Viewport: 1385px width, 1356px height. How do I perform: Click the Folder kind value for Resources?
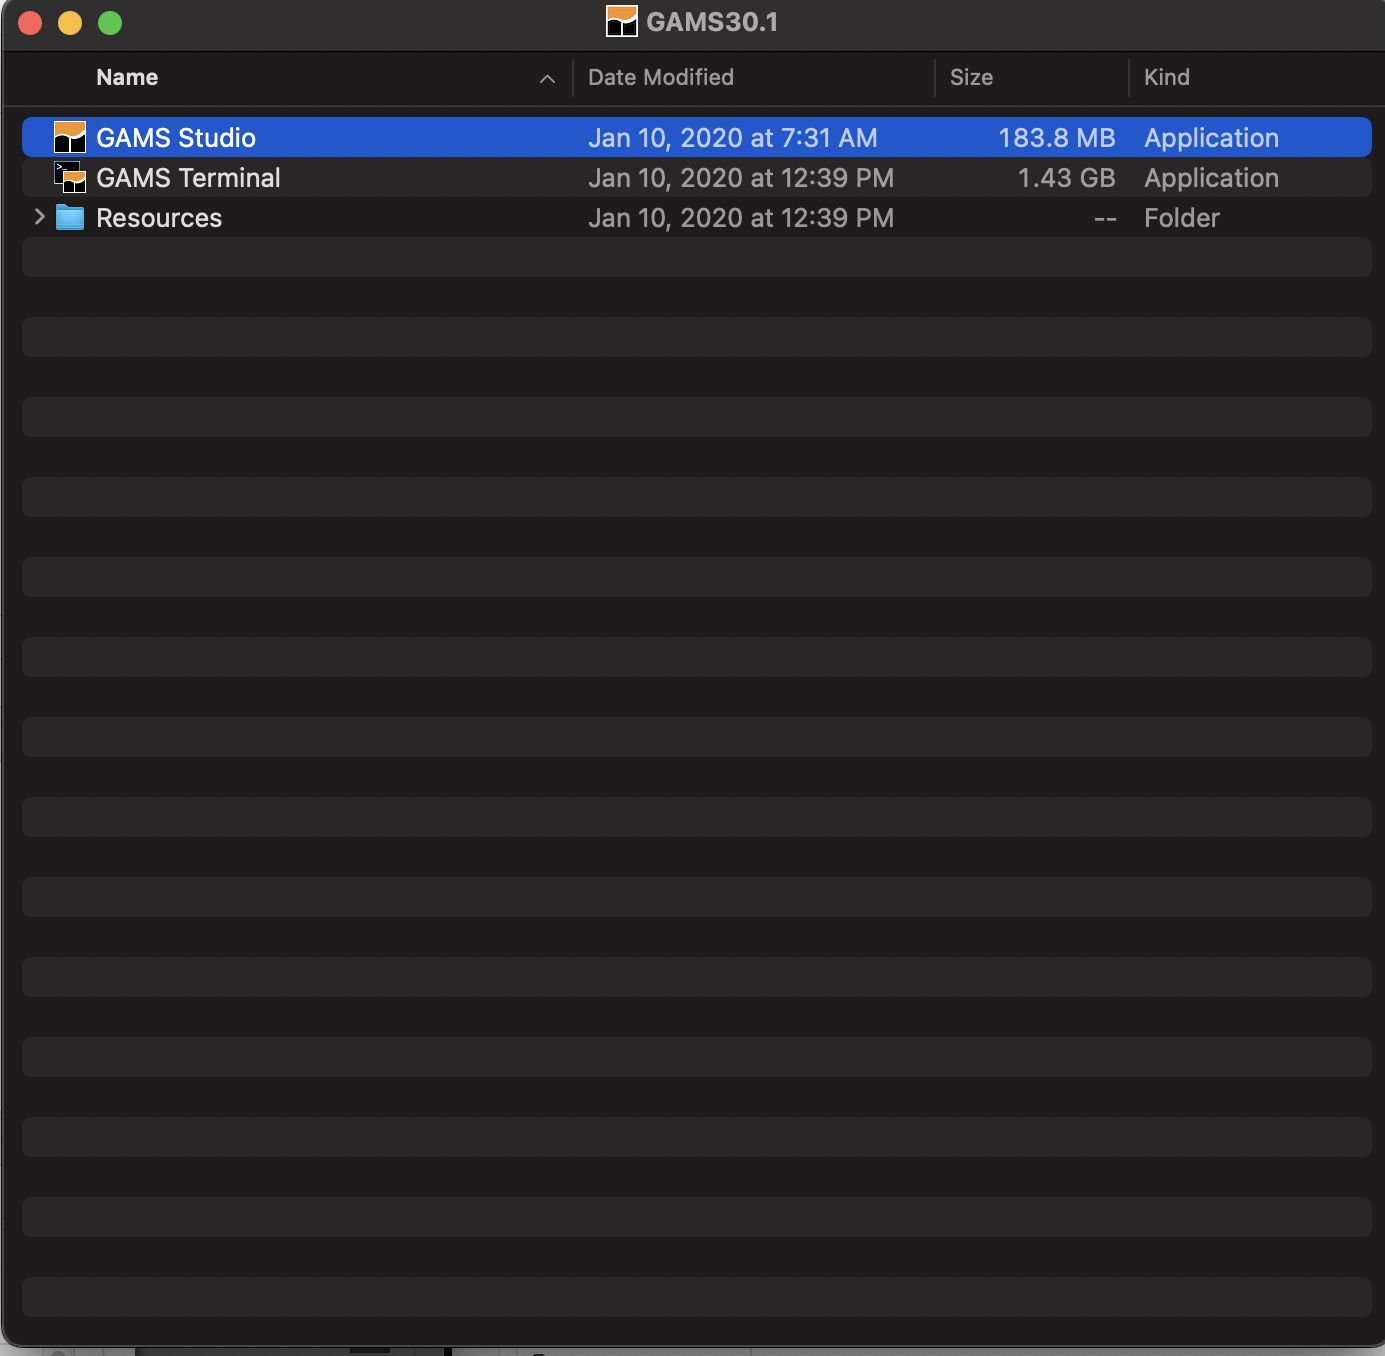click(x=1182, y=217)
